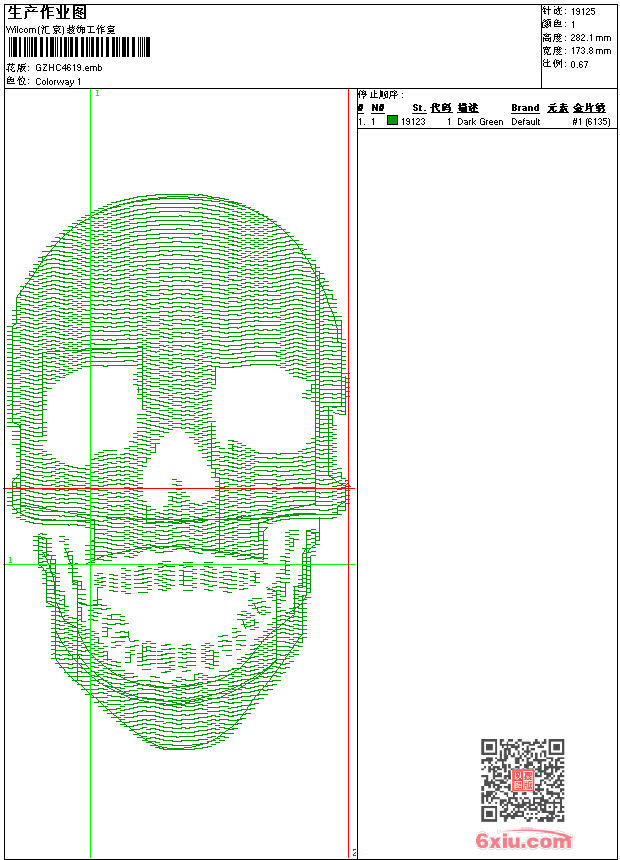Click the red seal in QR code center

coord(522,780)
